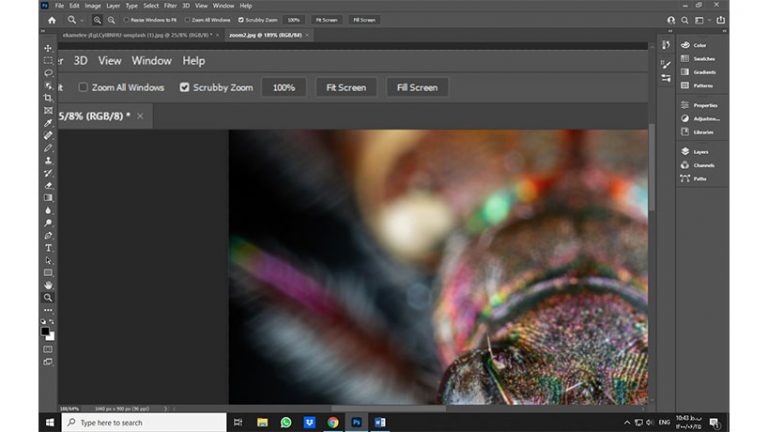Open the History panel icon
The width and height of the screenshot is (768, 432).
pos(666,45)
